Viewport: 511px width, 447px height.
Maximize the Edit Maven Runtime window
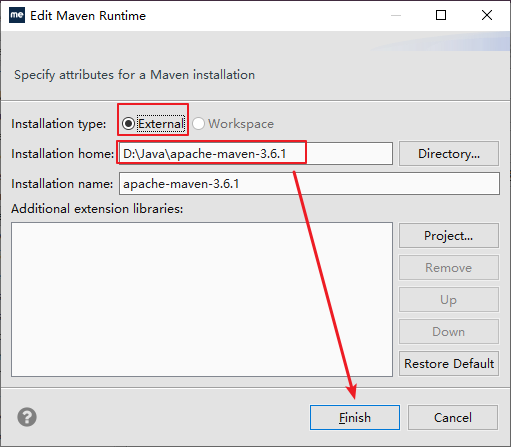pyautogui.click(x=441, y=15)
